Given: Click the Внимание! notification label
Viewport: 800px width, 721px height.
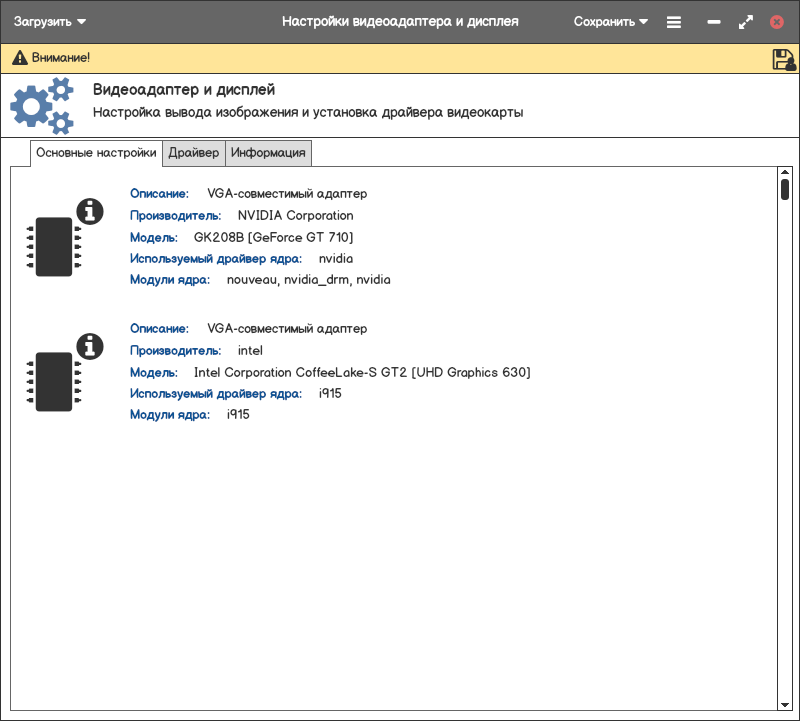Looking at the screenshot, I should coord(60,59).
